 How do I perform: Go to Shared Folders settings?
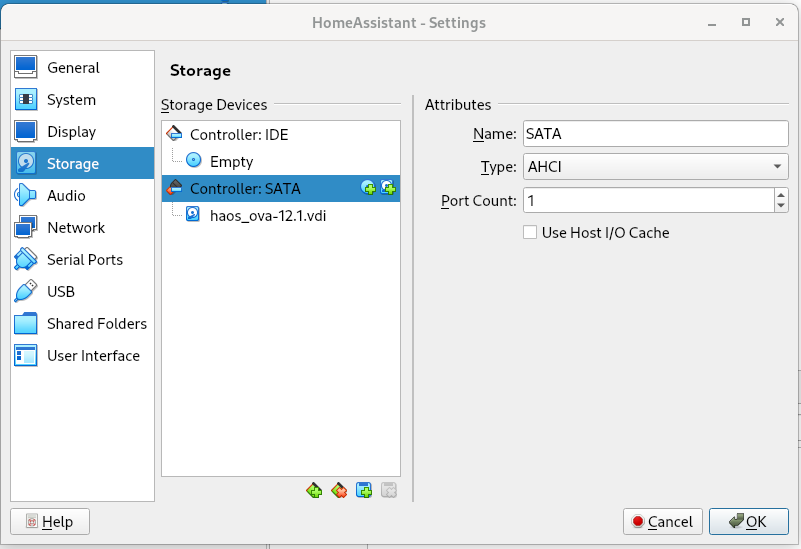tap(96, 324)
